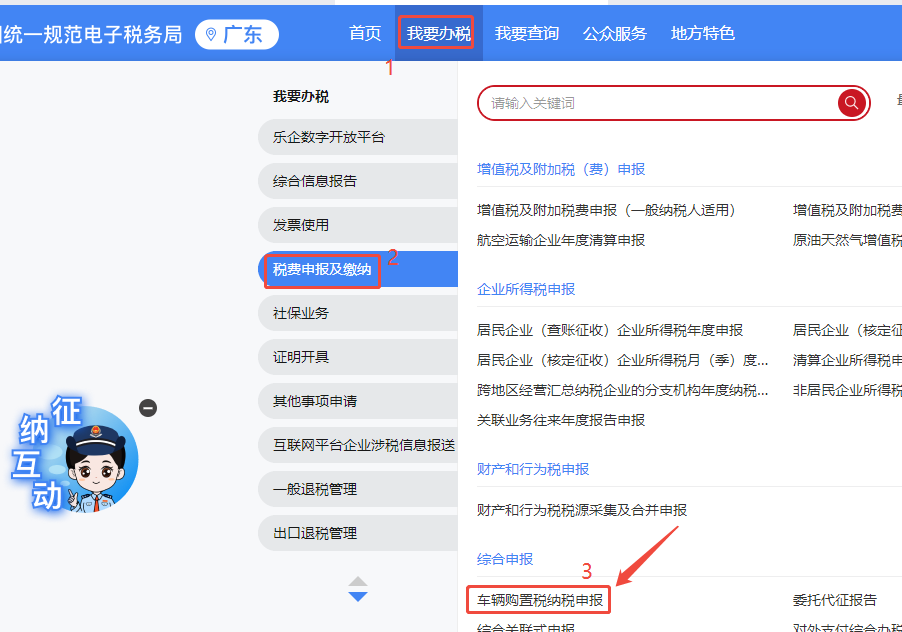Click the location pin icon beside 广东
The width and height of the screenshot is (902, 632).
point(210,35)
